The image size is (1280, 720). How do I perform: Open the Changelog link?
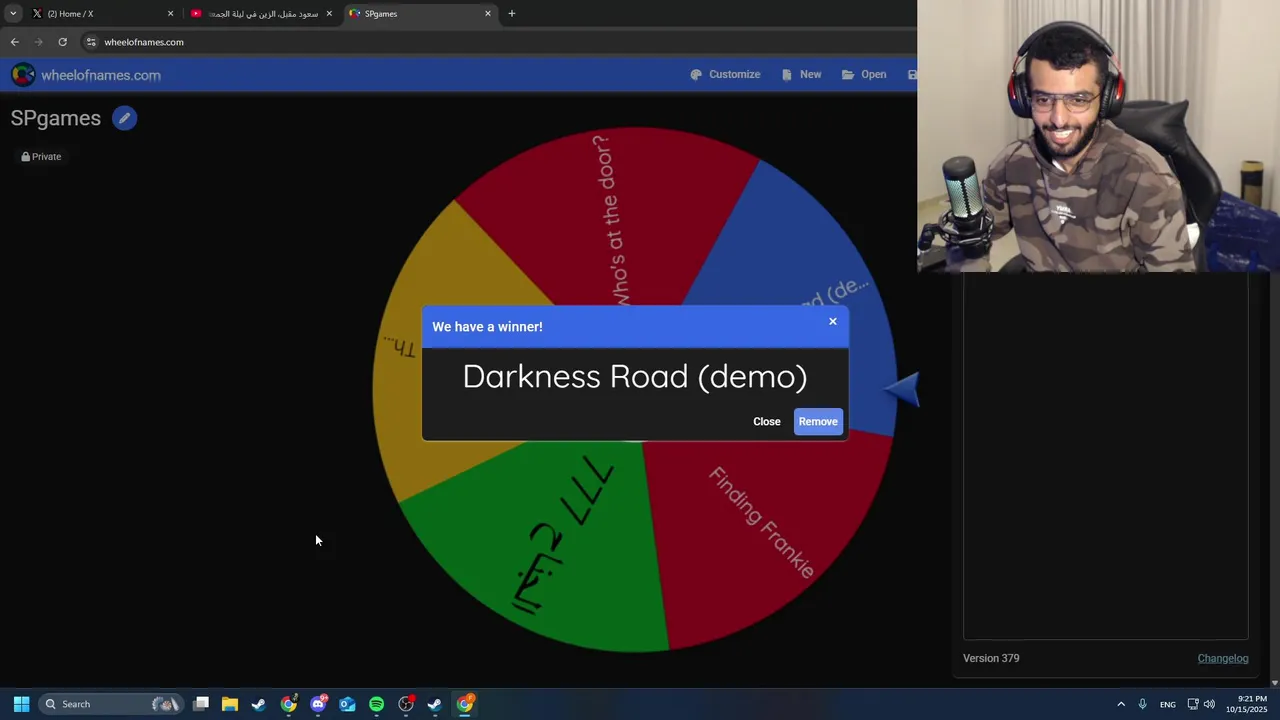tap(1223, 658)
